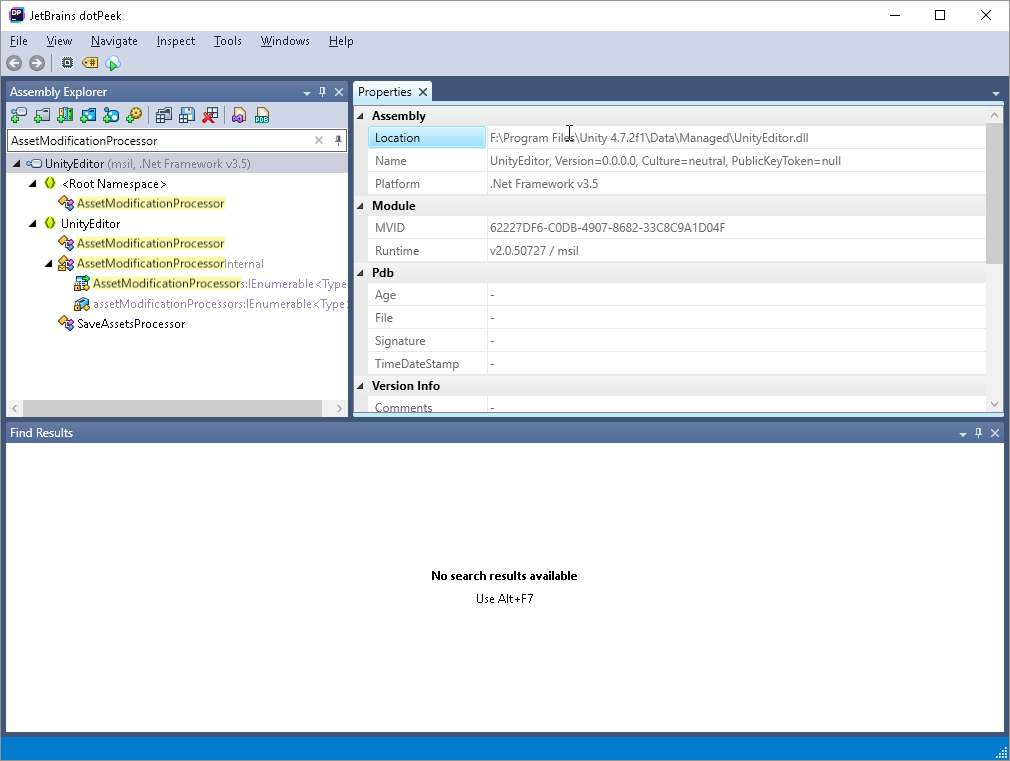Select the AssetModificationProcessors property item

click(x=219, y=284)
